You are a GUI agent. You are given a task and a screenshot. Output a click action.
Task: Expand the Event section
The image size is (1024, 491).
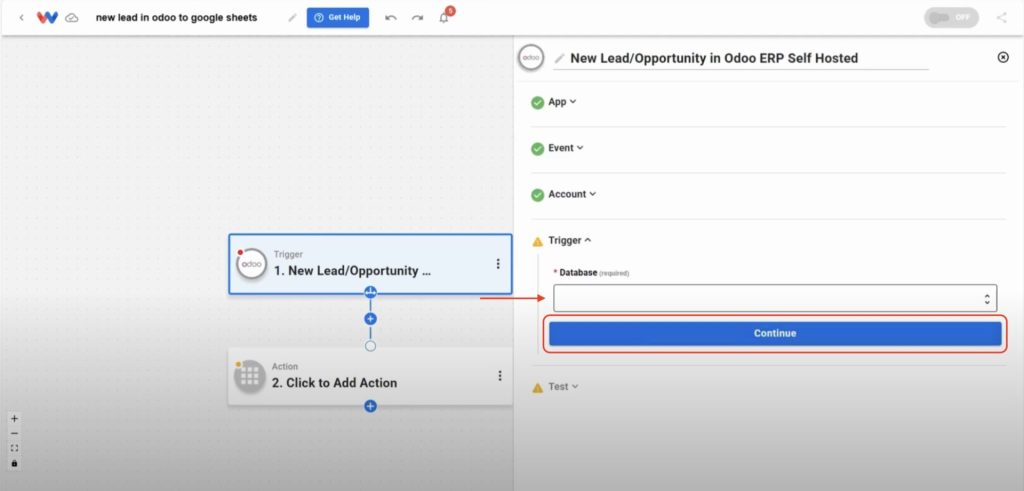566,148
